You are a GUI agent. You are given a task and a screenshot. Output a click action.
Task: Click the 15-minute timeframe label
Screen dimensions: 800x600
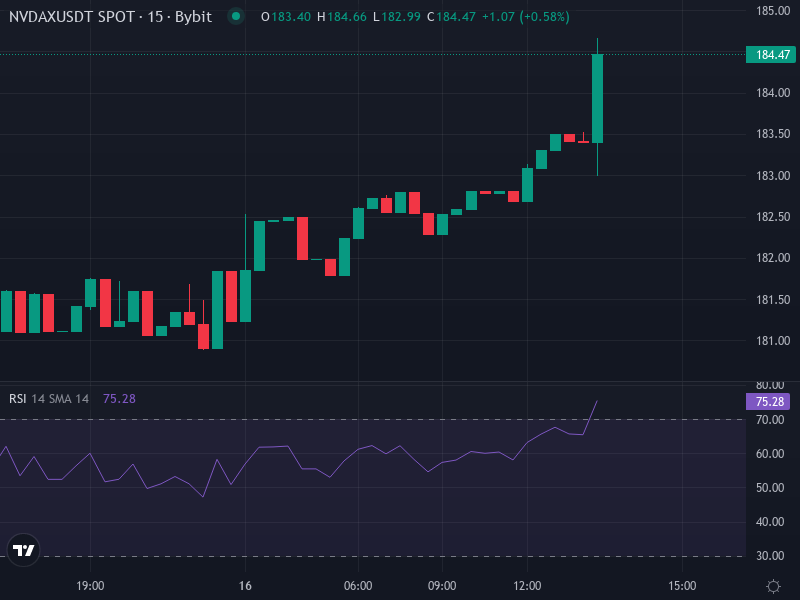click(x=156, y=16)
